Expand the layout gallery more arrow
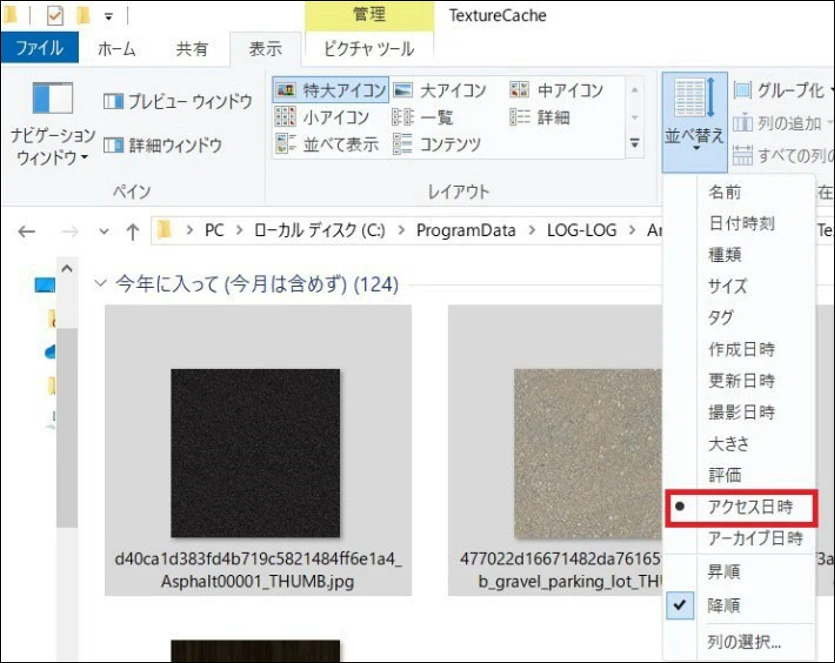The image size is (835, 663). click(x=634, y=143)
